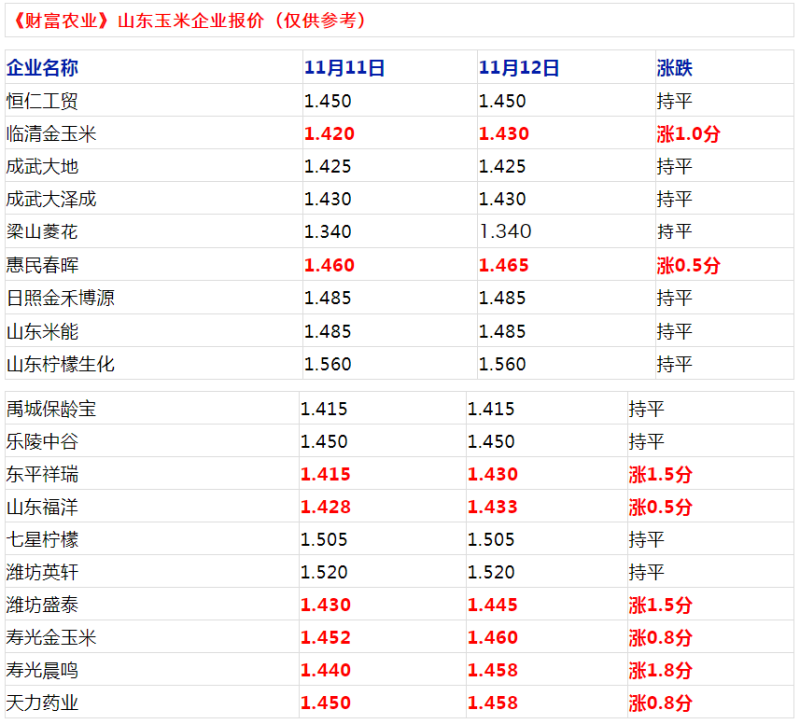
Task: Select the 涨跌 column header
Action: (x=674, y=68)
